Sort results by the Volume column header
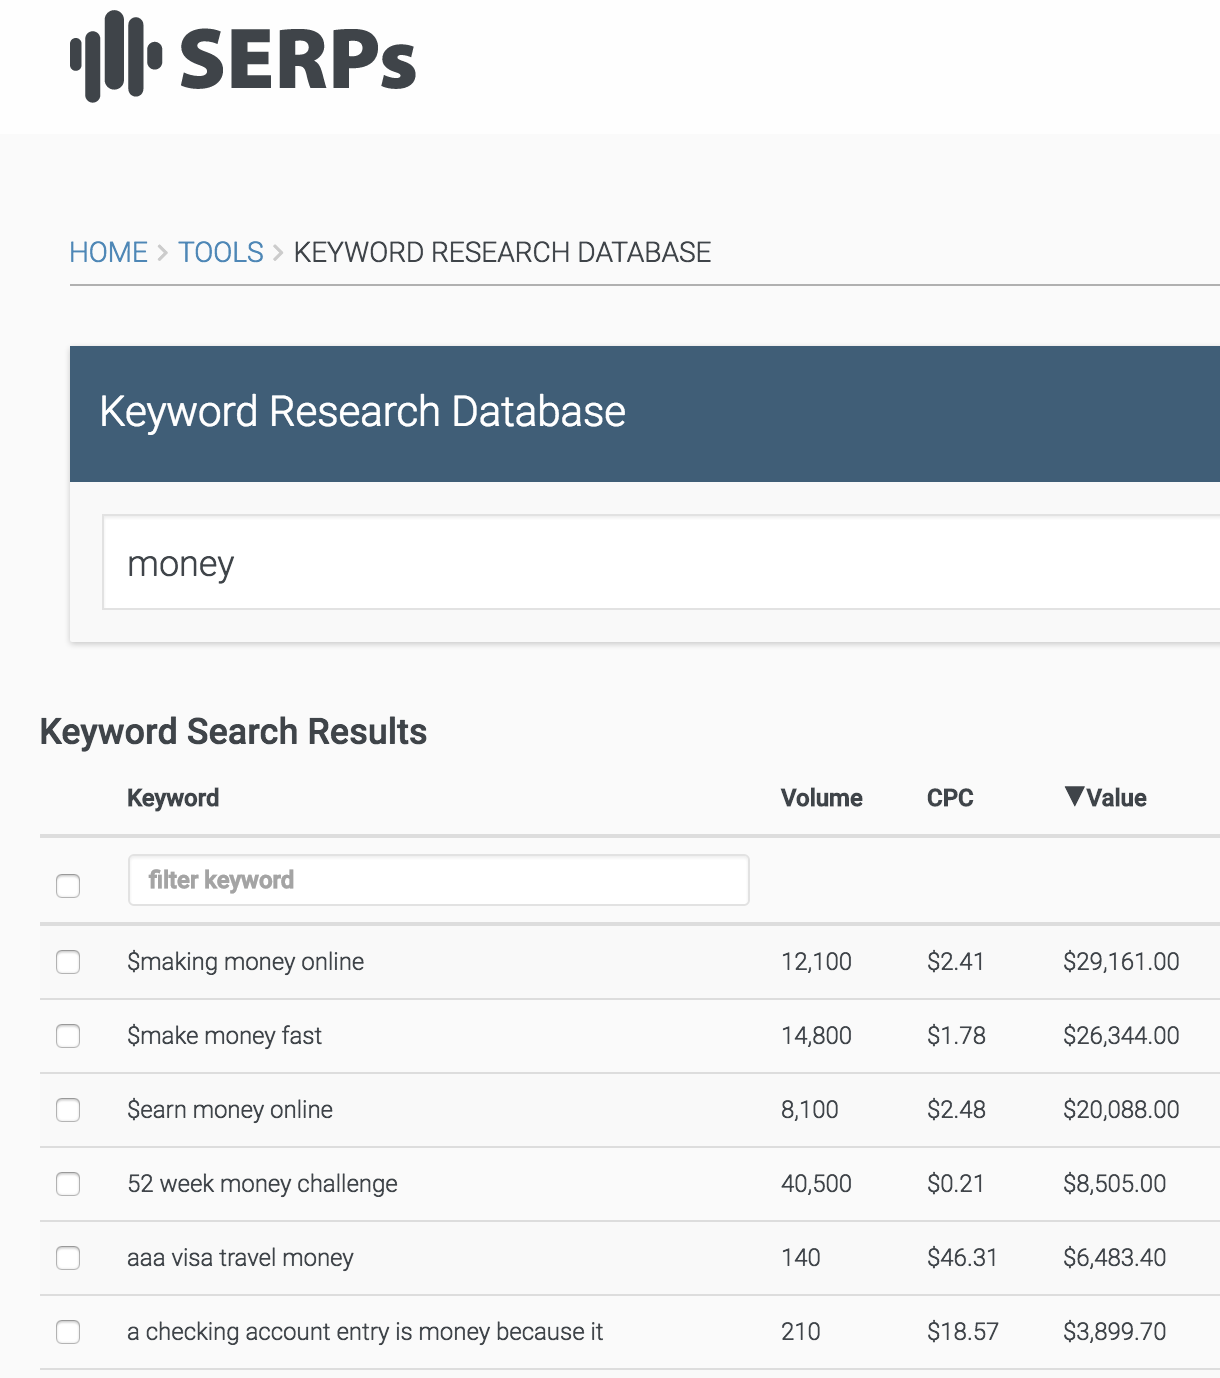This screenshot has width=1220, height=1378. click(x=822, y=798)
